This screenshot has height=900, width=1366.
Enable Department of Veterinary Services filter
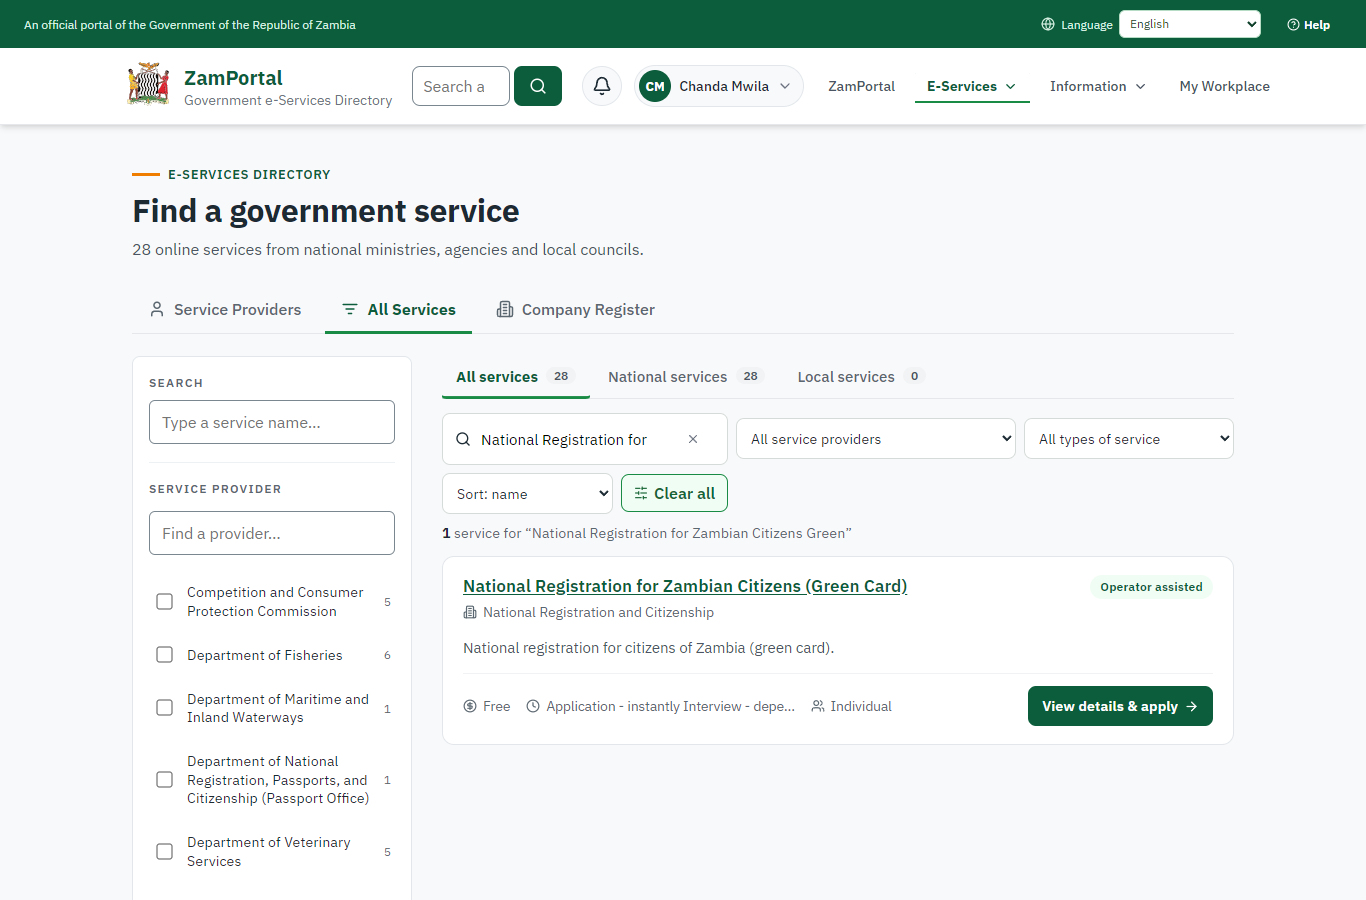coord(165,852)
